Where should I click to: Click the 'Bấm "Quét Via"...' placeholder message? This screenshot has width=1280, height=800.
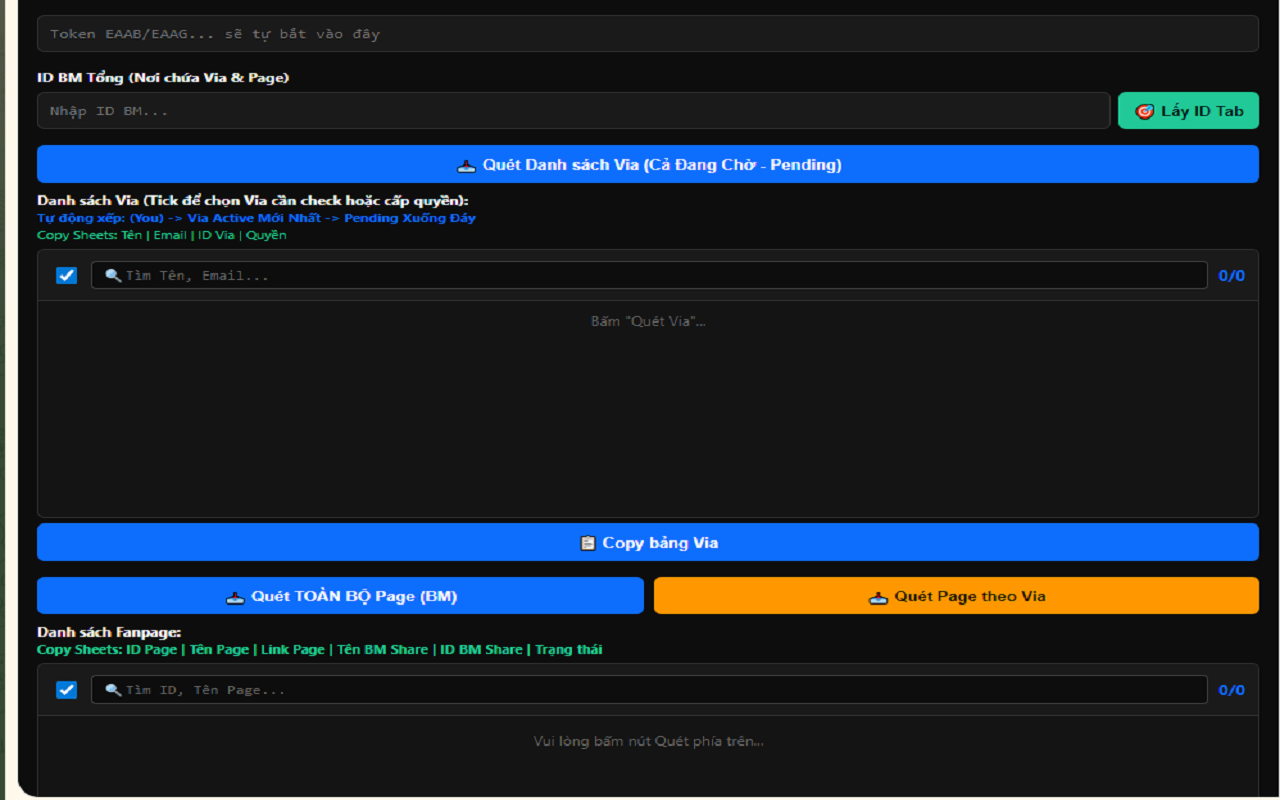pyautogui.click(x=648, y=321)
